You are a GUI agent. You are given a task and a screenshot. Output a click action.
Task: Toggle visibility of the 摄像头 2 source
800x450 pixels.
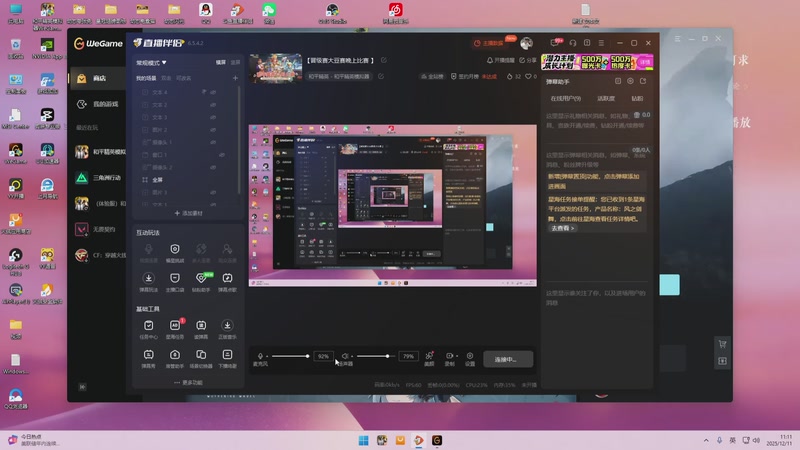[x=213, y=167]
